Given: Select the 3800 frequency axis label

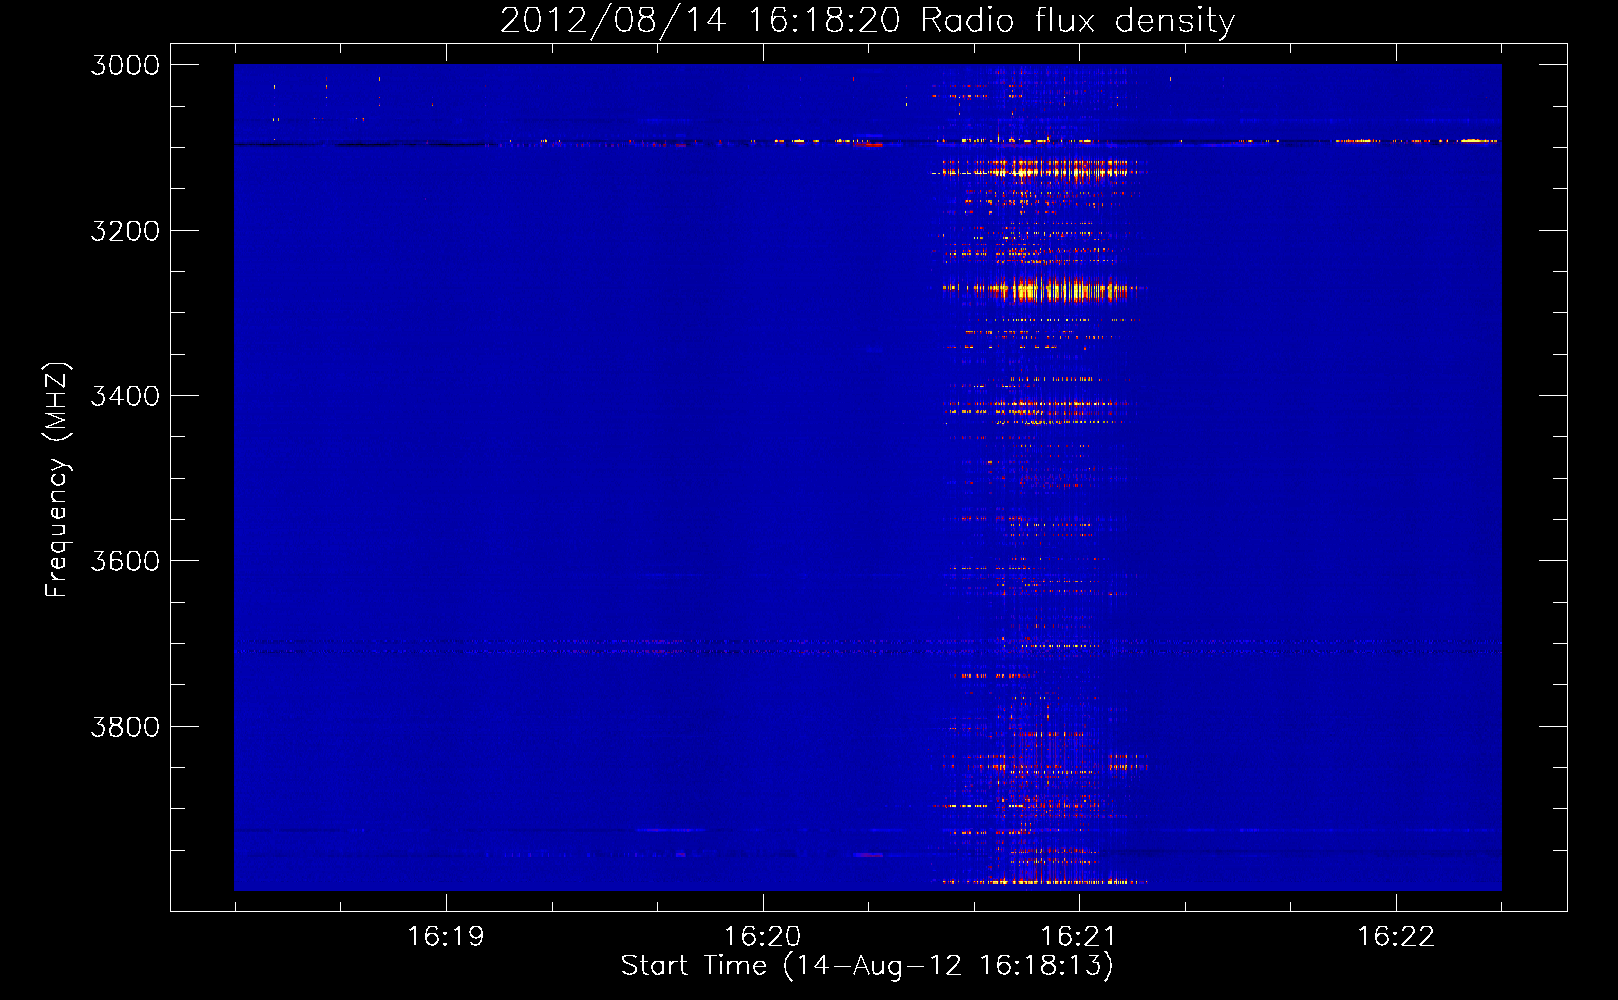Looking at the screenshot, I should tap(125, 726).
